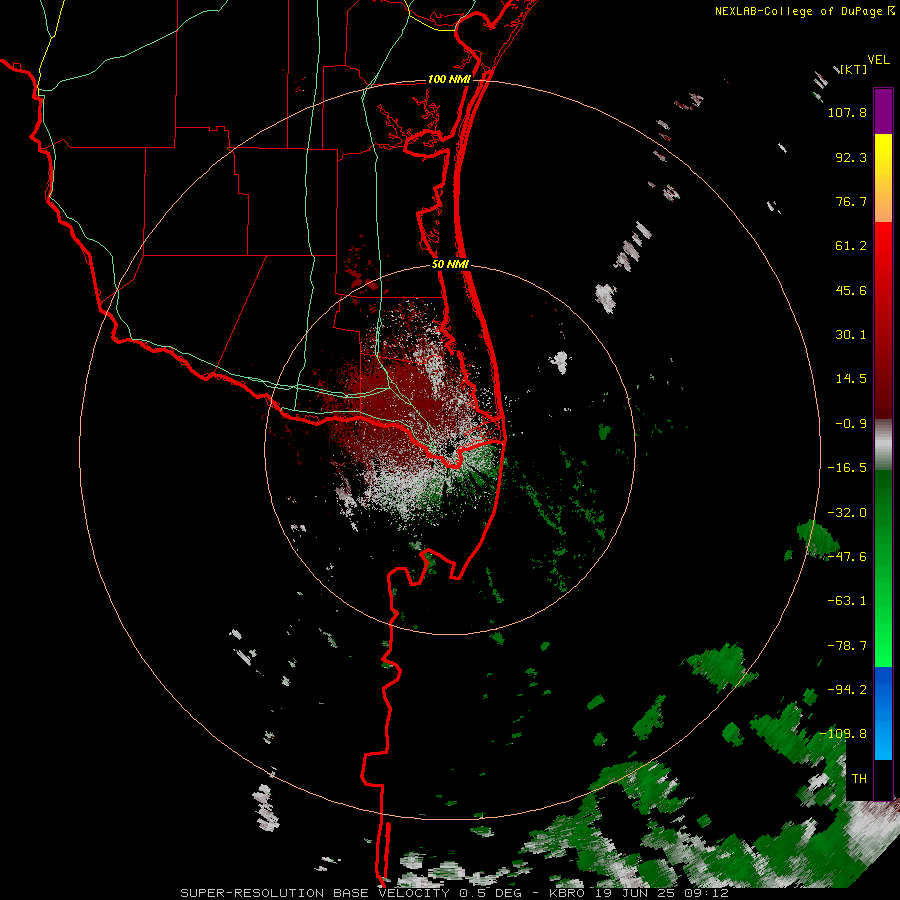Select the -16.5 velocity scale value
900x900 pixels.
(847, 468)
